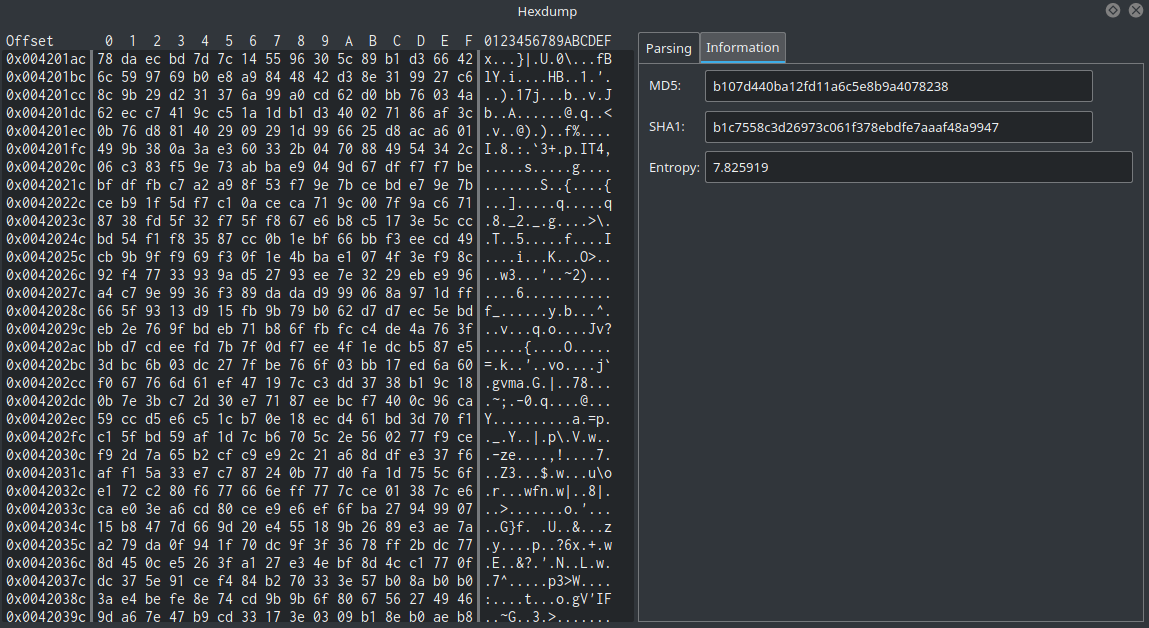1149x628 pixels.
Task: Select the Information tab
Action: [742, 47]
